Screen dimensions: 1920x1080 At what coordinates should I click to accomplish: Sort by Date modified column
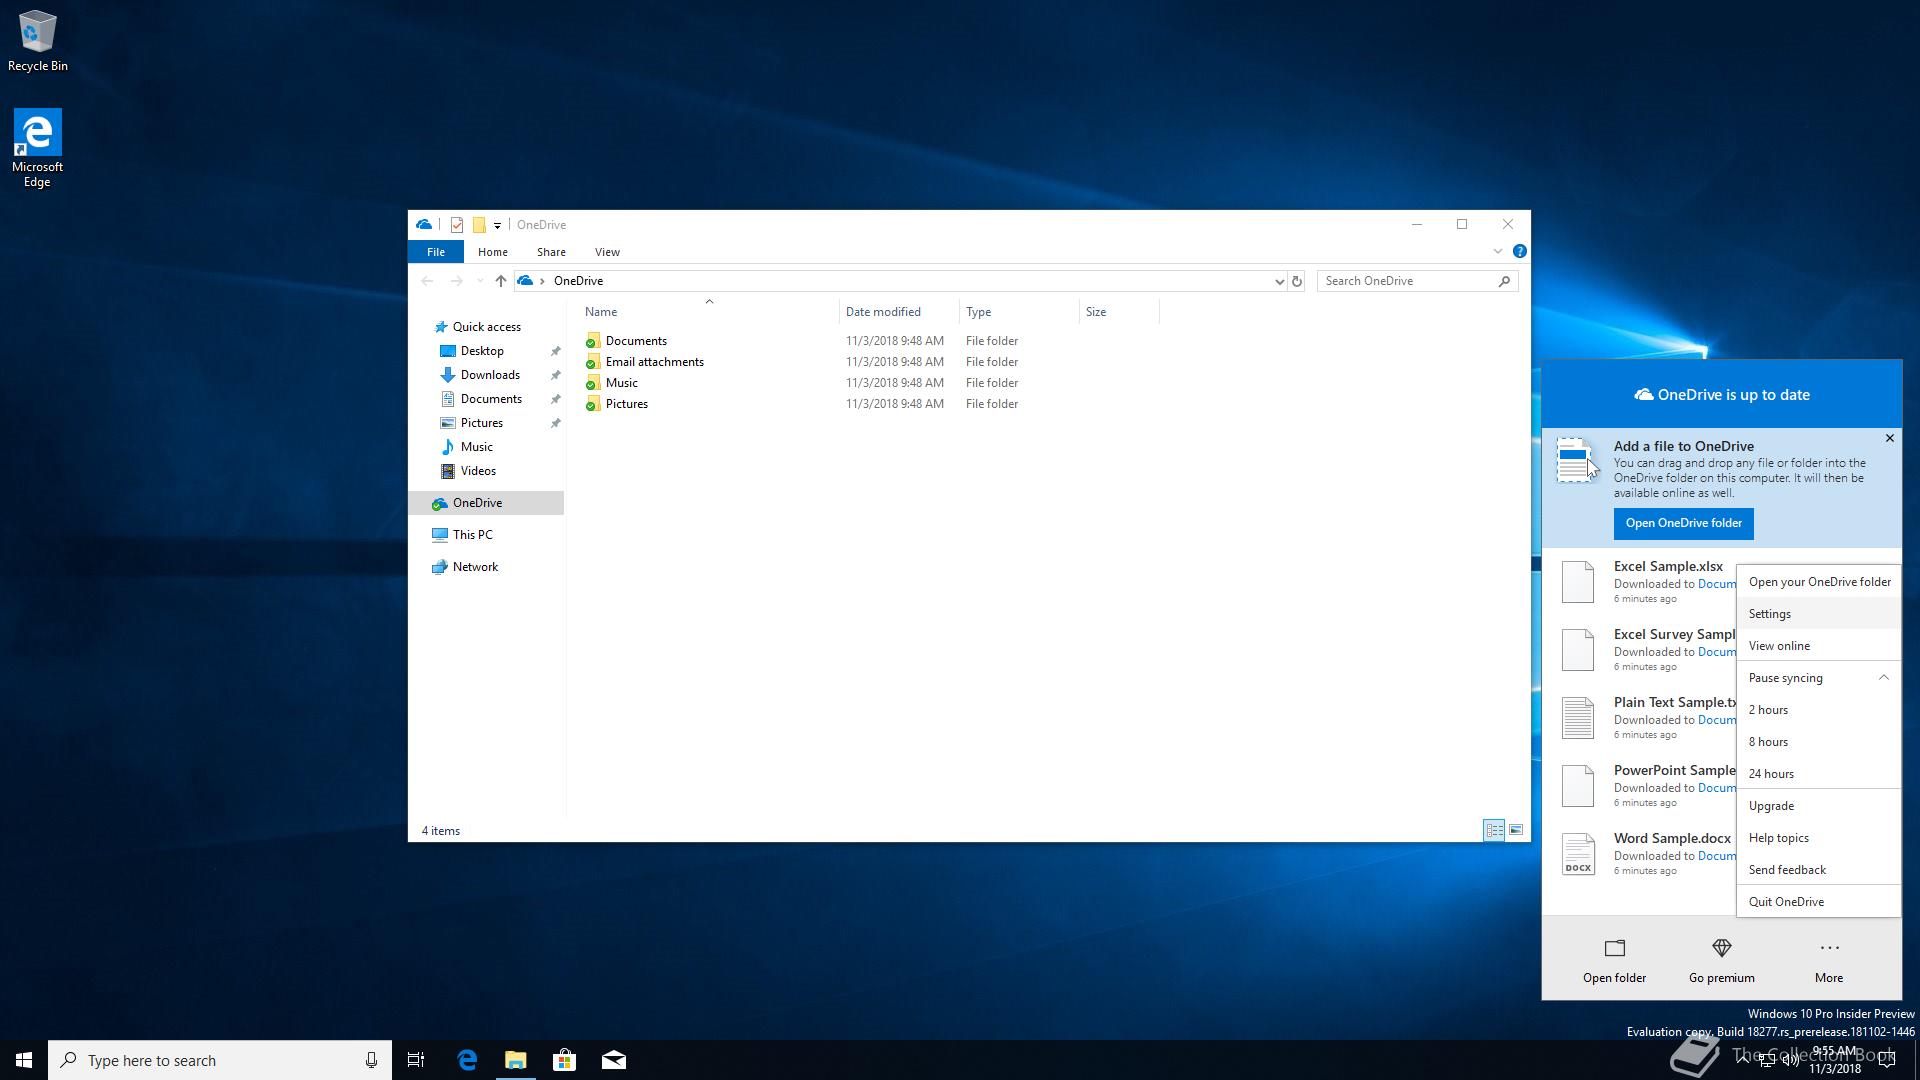click(899, 312)
